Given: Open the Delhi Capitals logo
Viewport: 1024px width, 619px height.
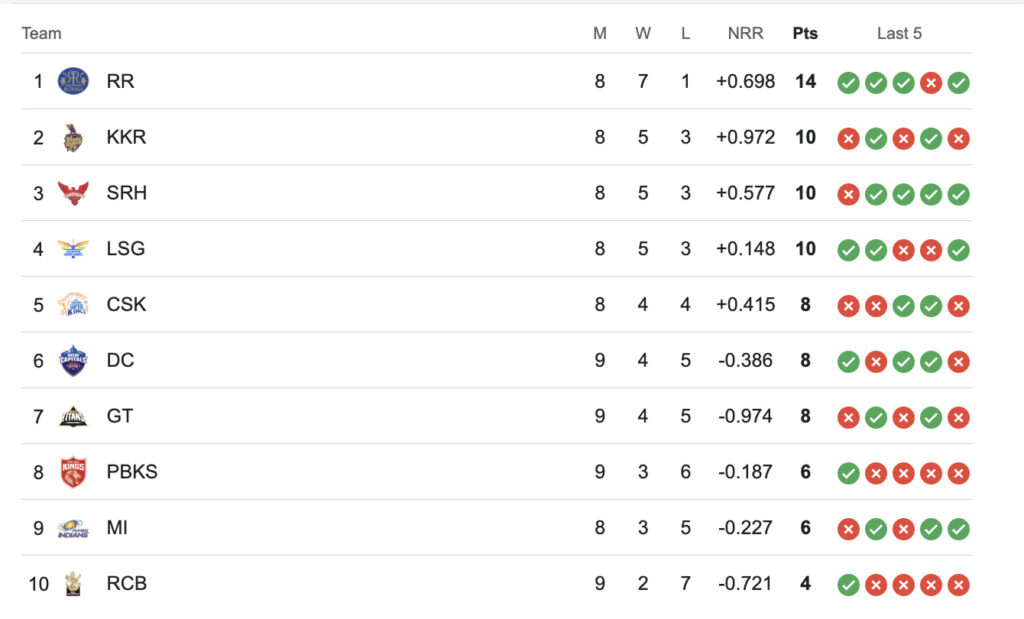Looking at the screenshot, I should (73, 360).
